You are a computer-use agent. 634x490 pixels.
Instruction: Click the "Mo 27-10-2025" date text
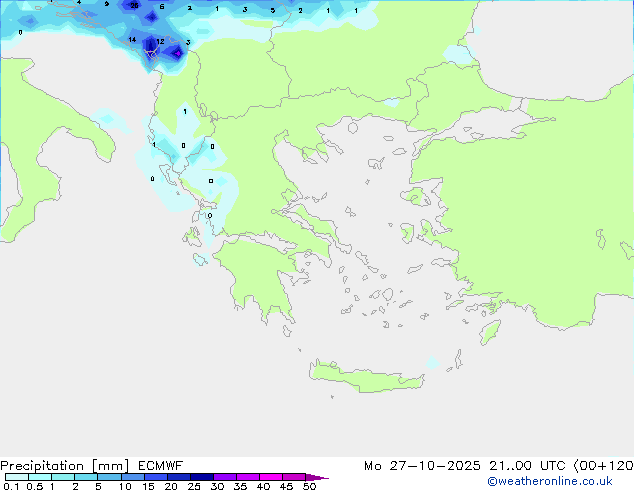[x=422, y=466]
